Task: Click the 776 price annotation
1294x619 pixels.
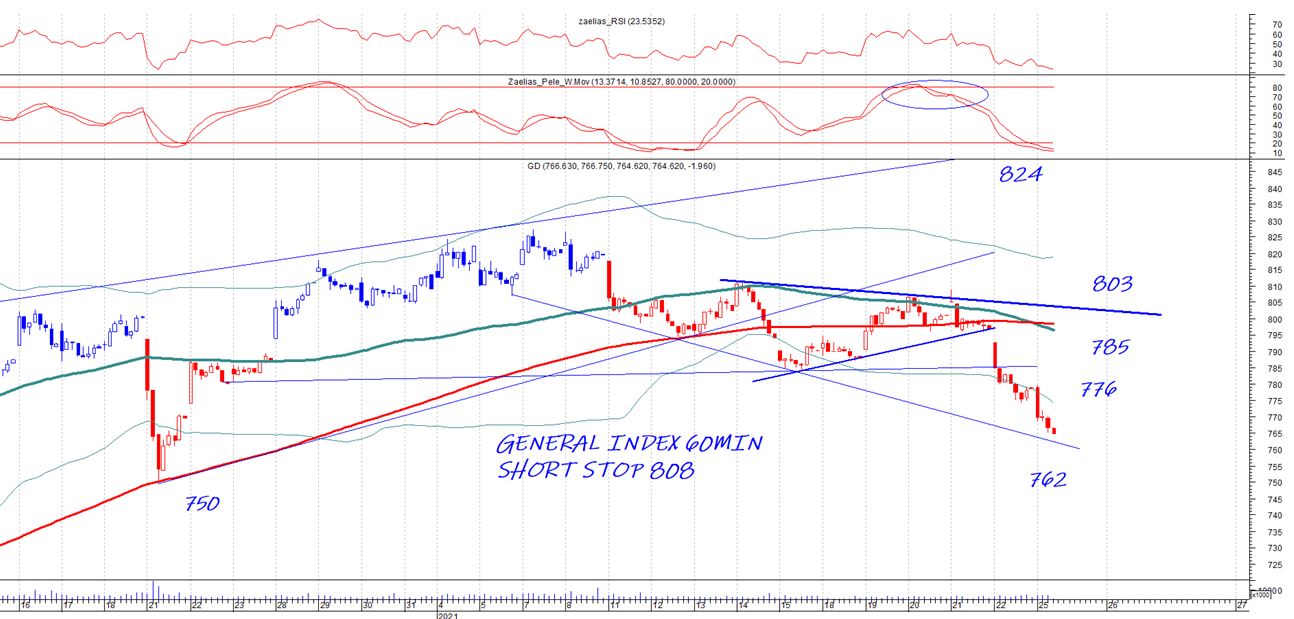Action: click(x=1098, y=389)
